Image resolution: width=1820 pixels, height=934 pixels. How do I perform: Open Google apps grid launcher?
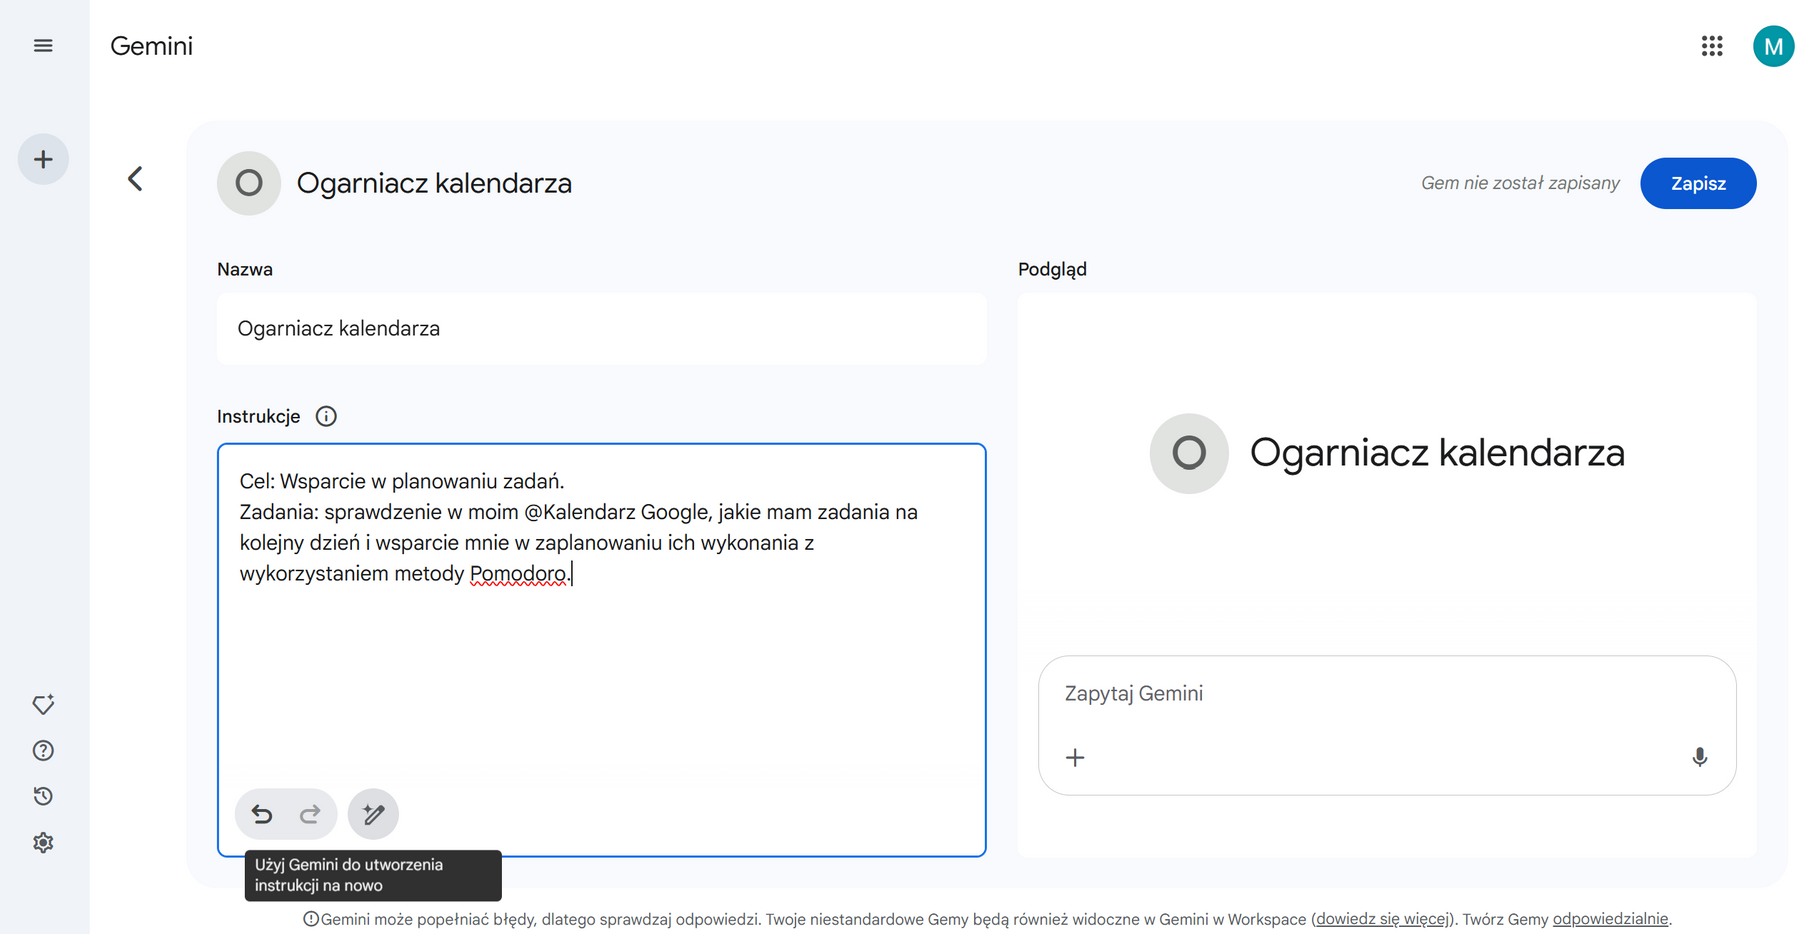[x=1711, y=46]
